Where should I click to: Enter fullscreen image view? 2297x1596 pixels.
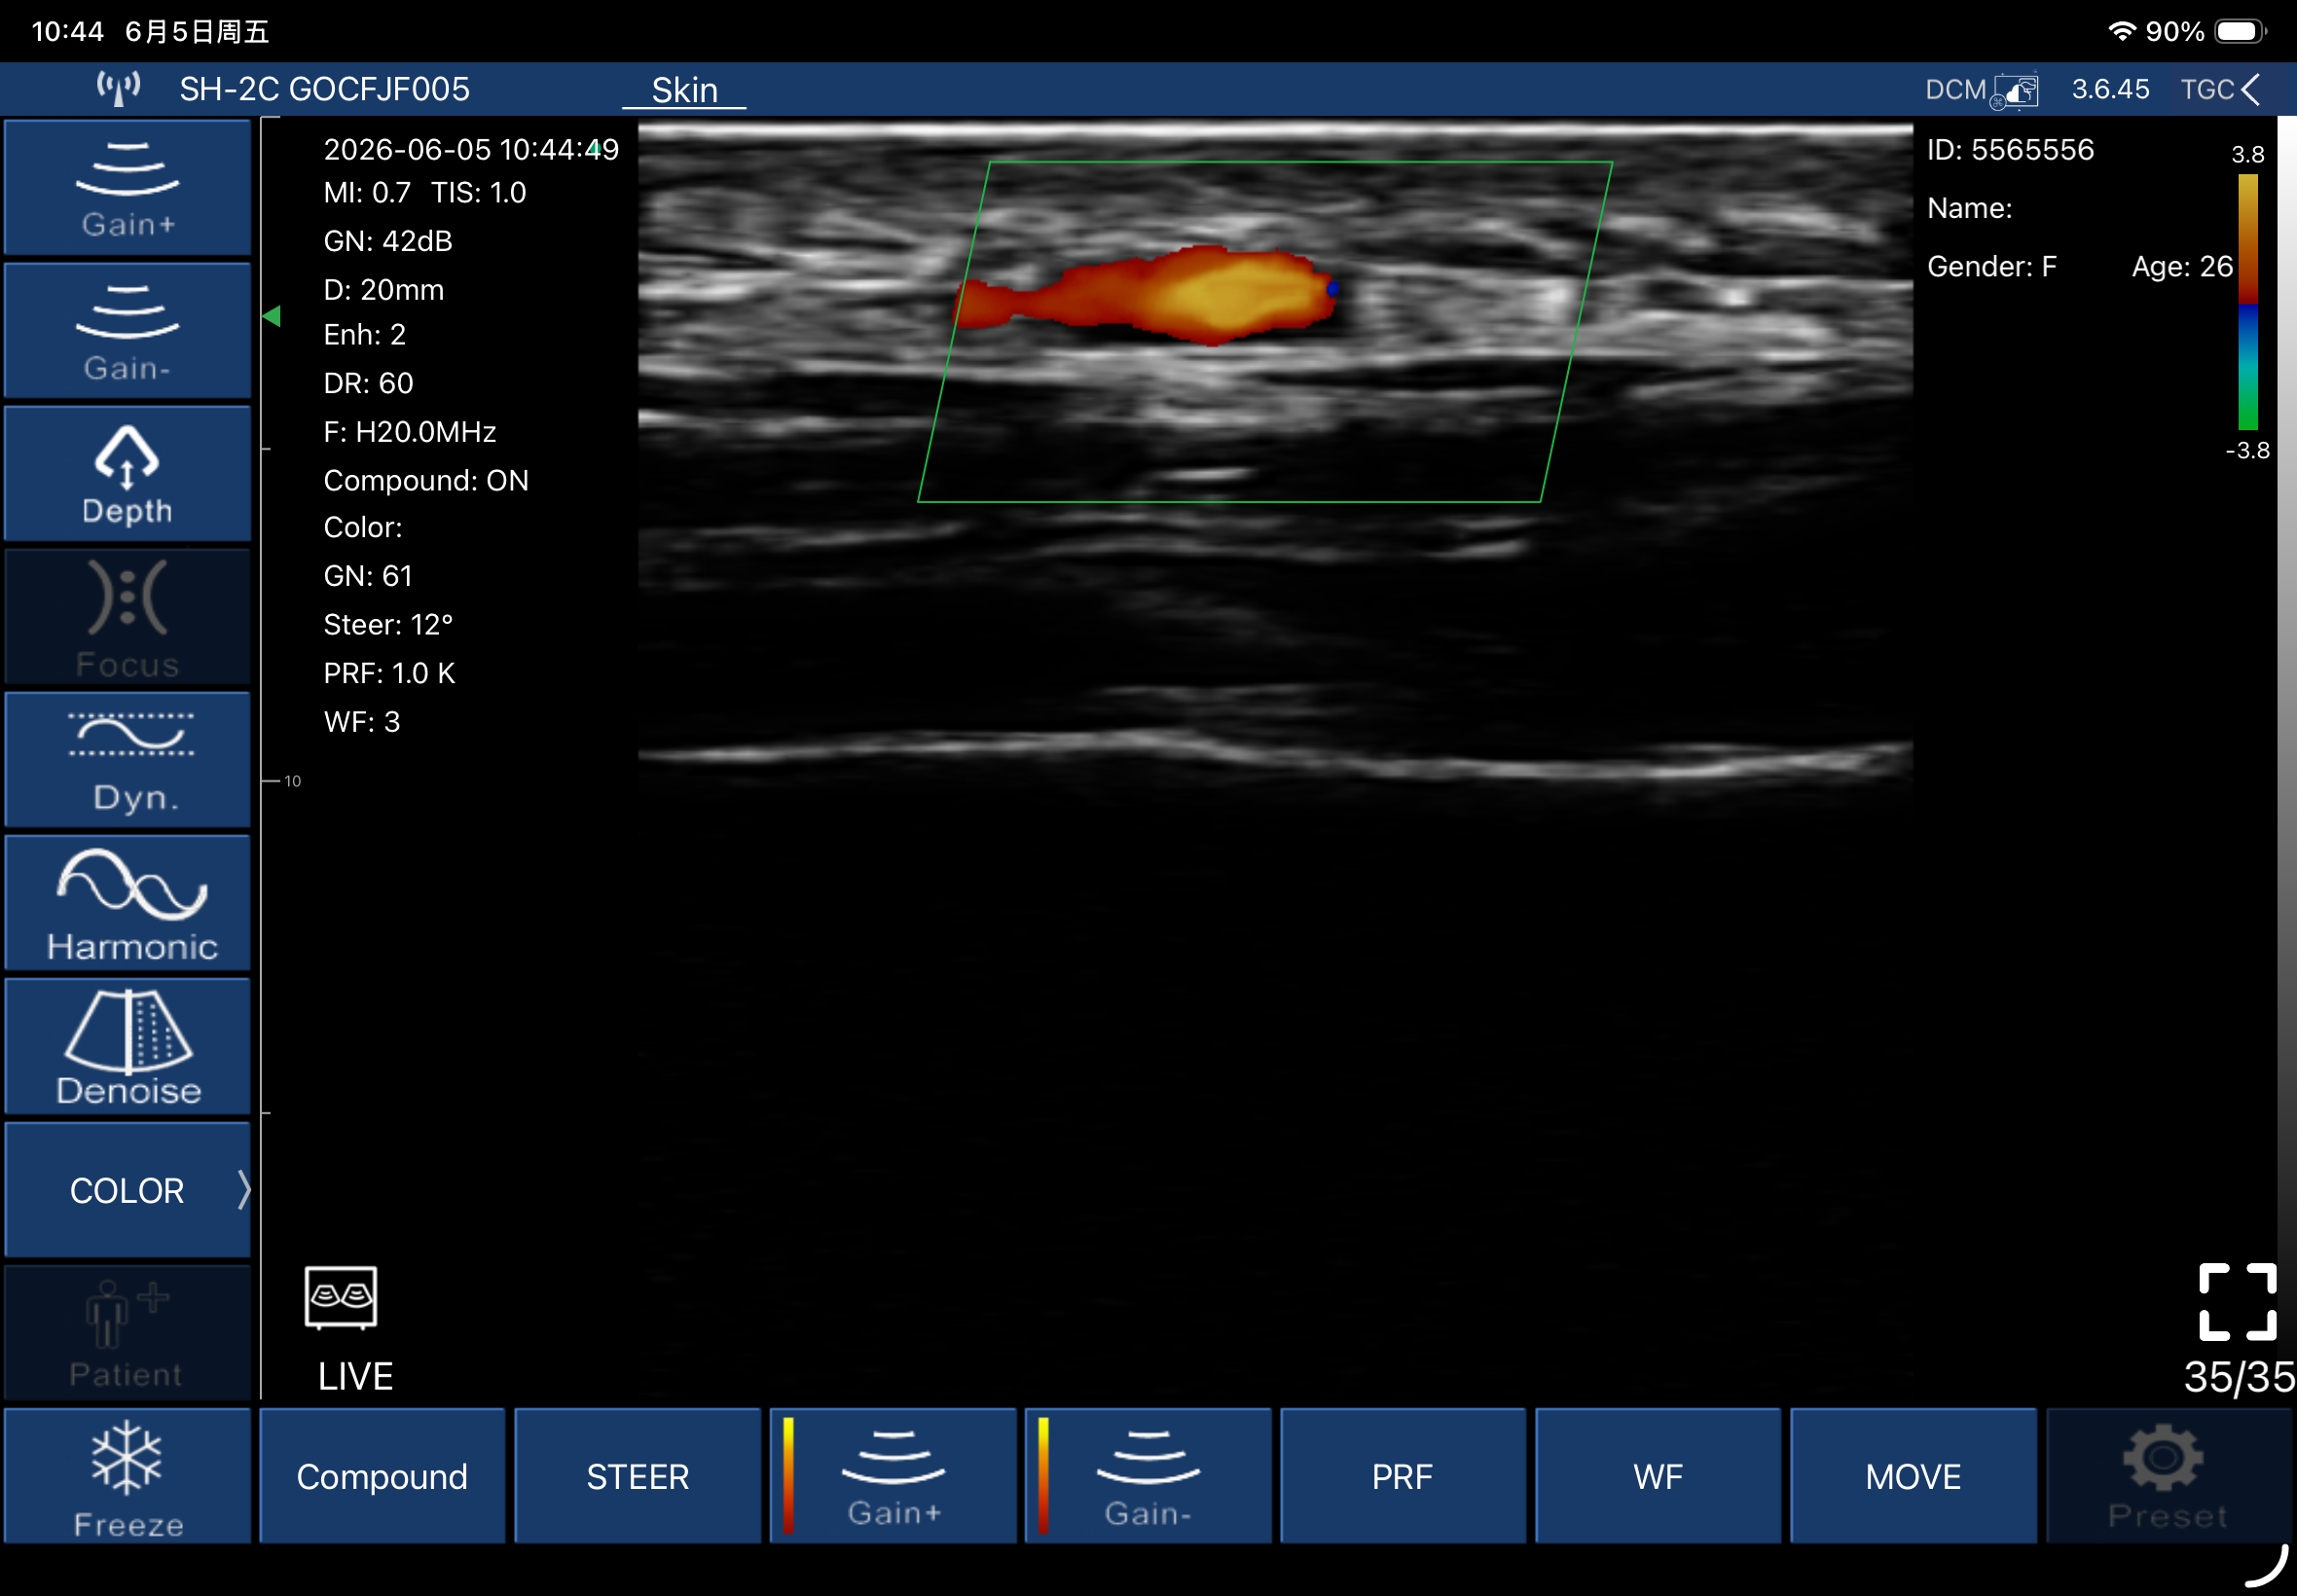pos(2238,1302)
